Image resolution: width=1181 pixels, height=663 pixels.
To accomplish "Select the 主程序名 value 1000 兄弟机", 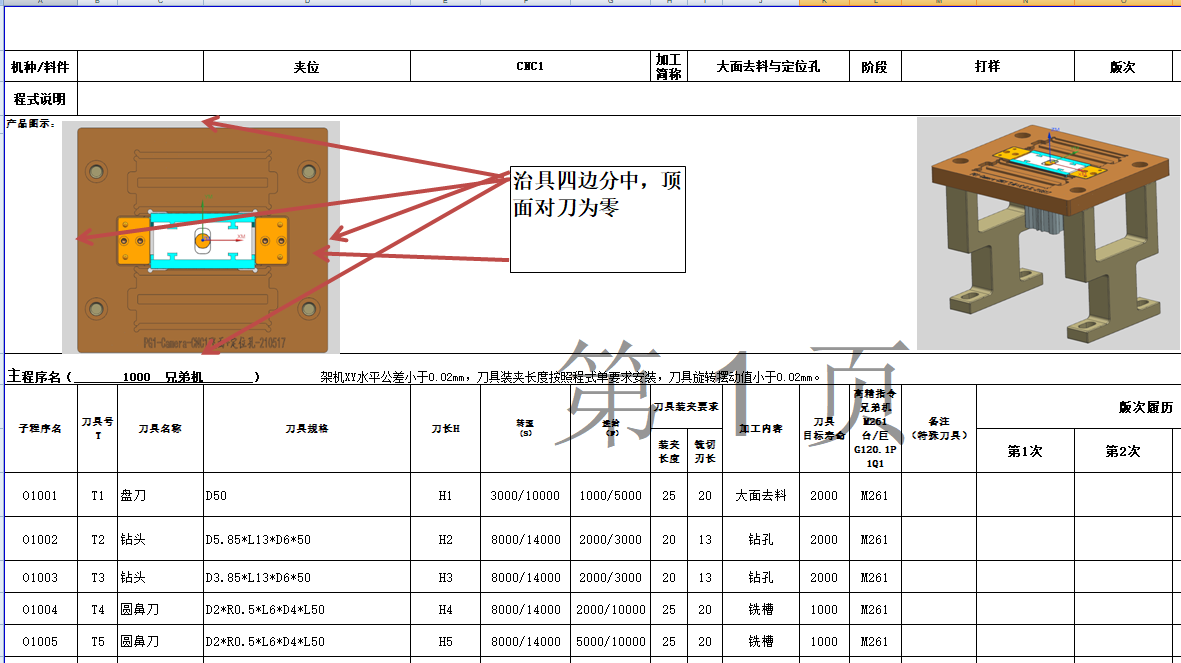I will click(160, 371).
